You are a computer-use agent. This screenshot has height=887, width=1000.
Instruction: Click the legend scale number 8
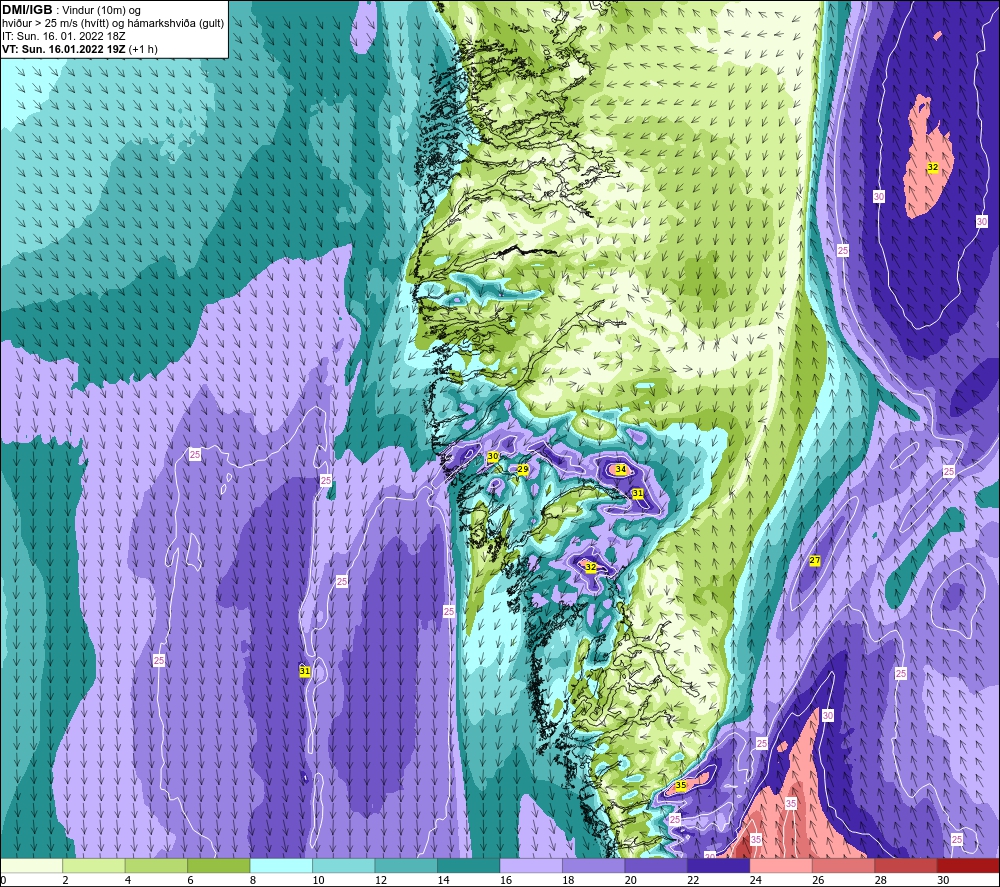(x=253, y=880)
